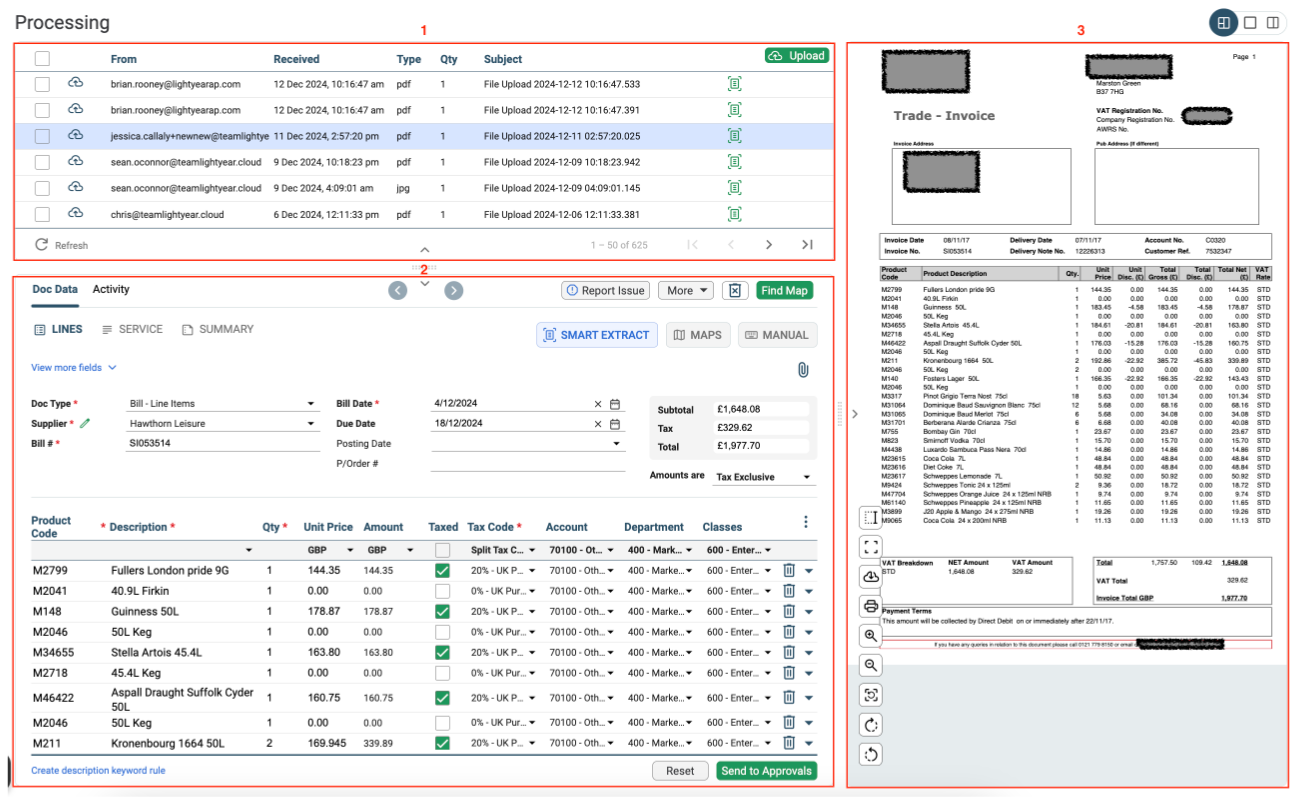Click the Find Map button
Viewport: 1298px width, 804px height.
(x=785, y=290)
